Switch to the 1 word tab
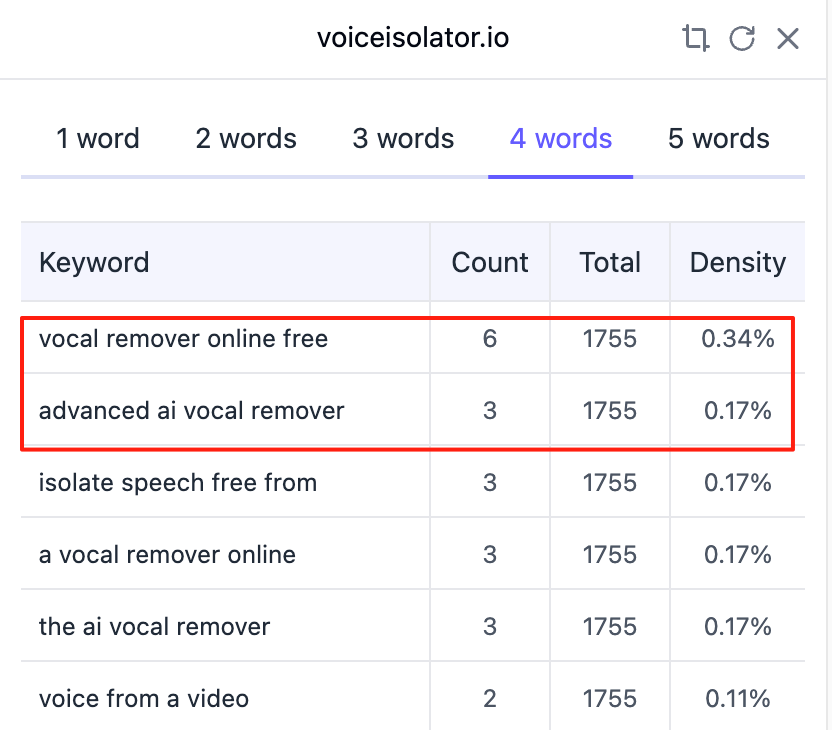 pyautogui.click(x=98, y=139)
